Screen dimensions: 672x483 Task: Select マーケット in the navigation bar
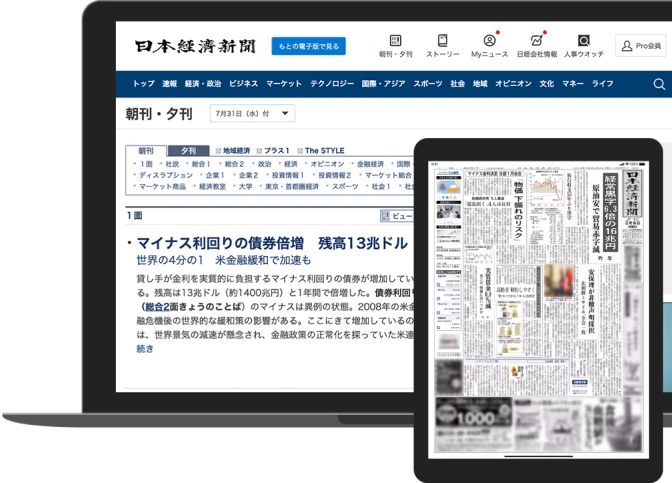tap(284, 84)
